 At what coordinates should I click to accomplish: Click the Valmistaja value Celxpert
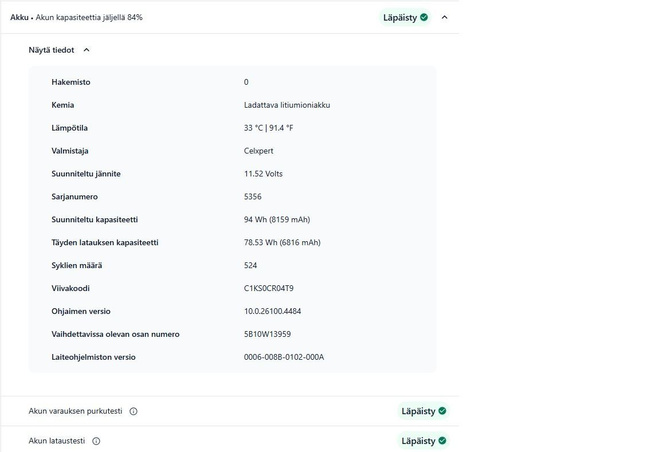coord(258,151)
